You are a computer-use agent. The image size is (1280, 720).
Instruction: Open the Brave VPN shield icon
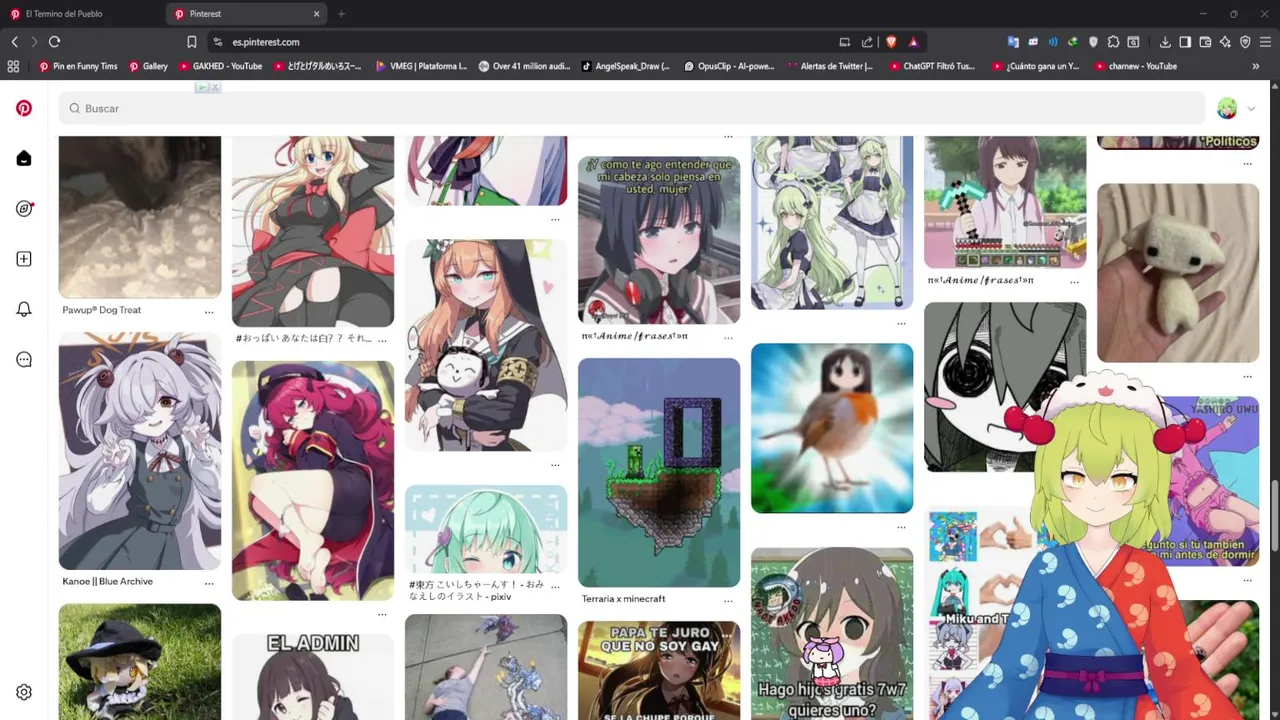[x=1245, y=42]
